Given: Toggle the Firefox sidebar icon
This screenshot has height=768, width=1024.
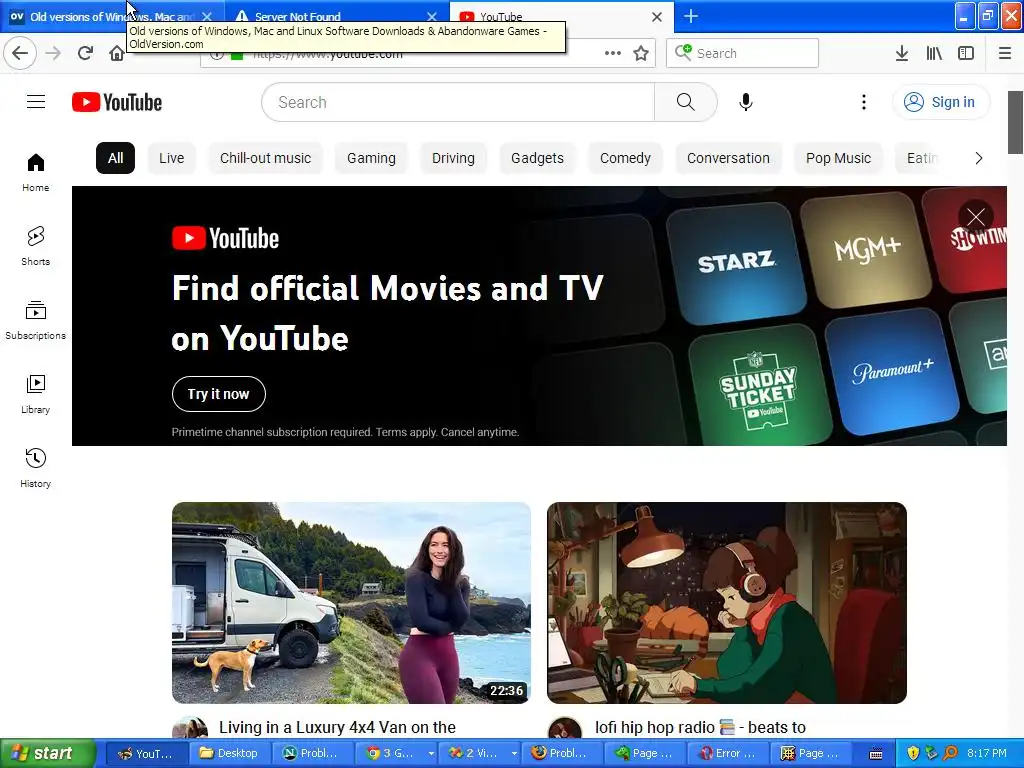Looking at the screenshot, I should (x=966, y=53).
